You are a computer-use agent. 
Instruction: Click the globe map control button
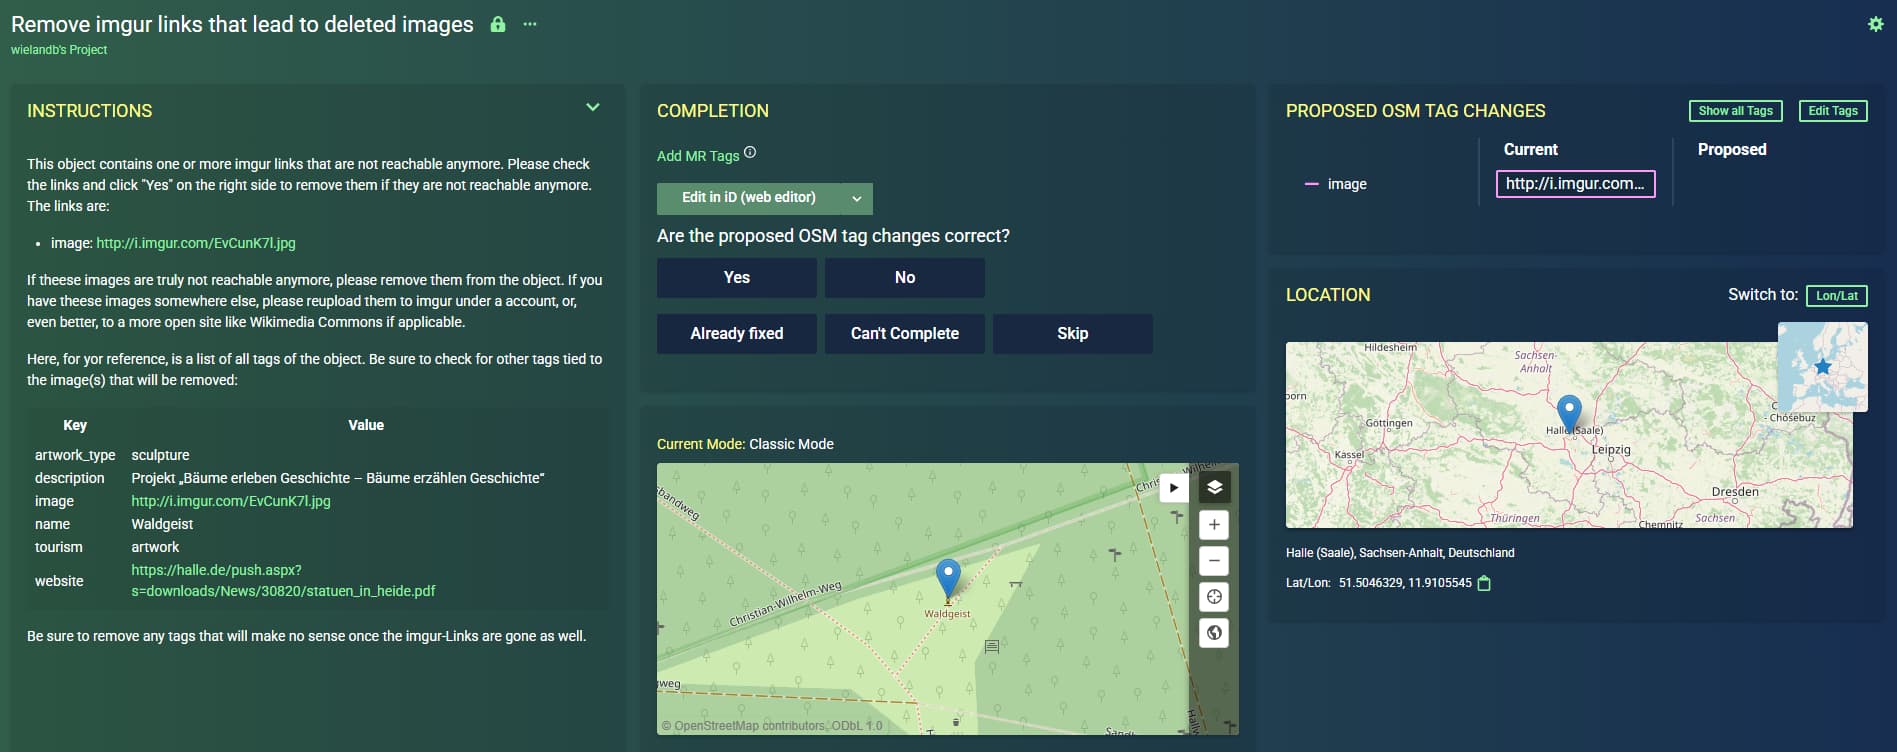(x=1214, y=633)
